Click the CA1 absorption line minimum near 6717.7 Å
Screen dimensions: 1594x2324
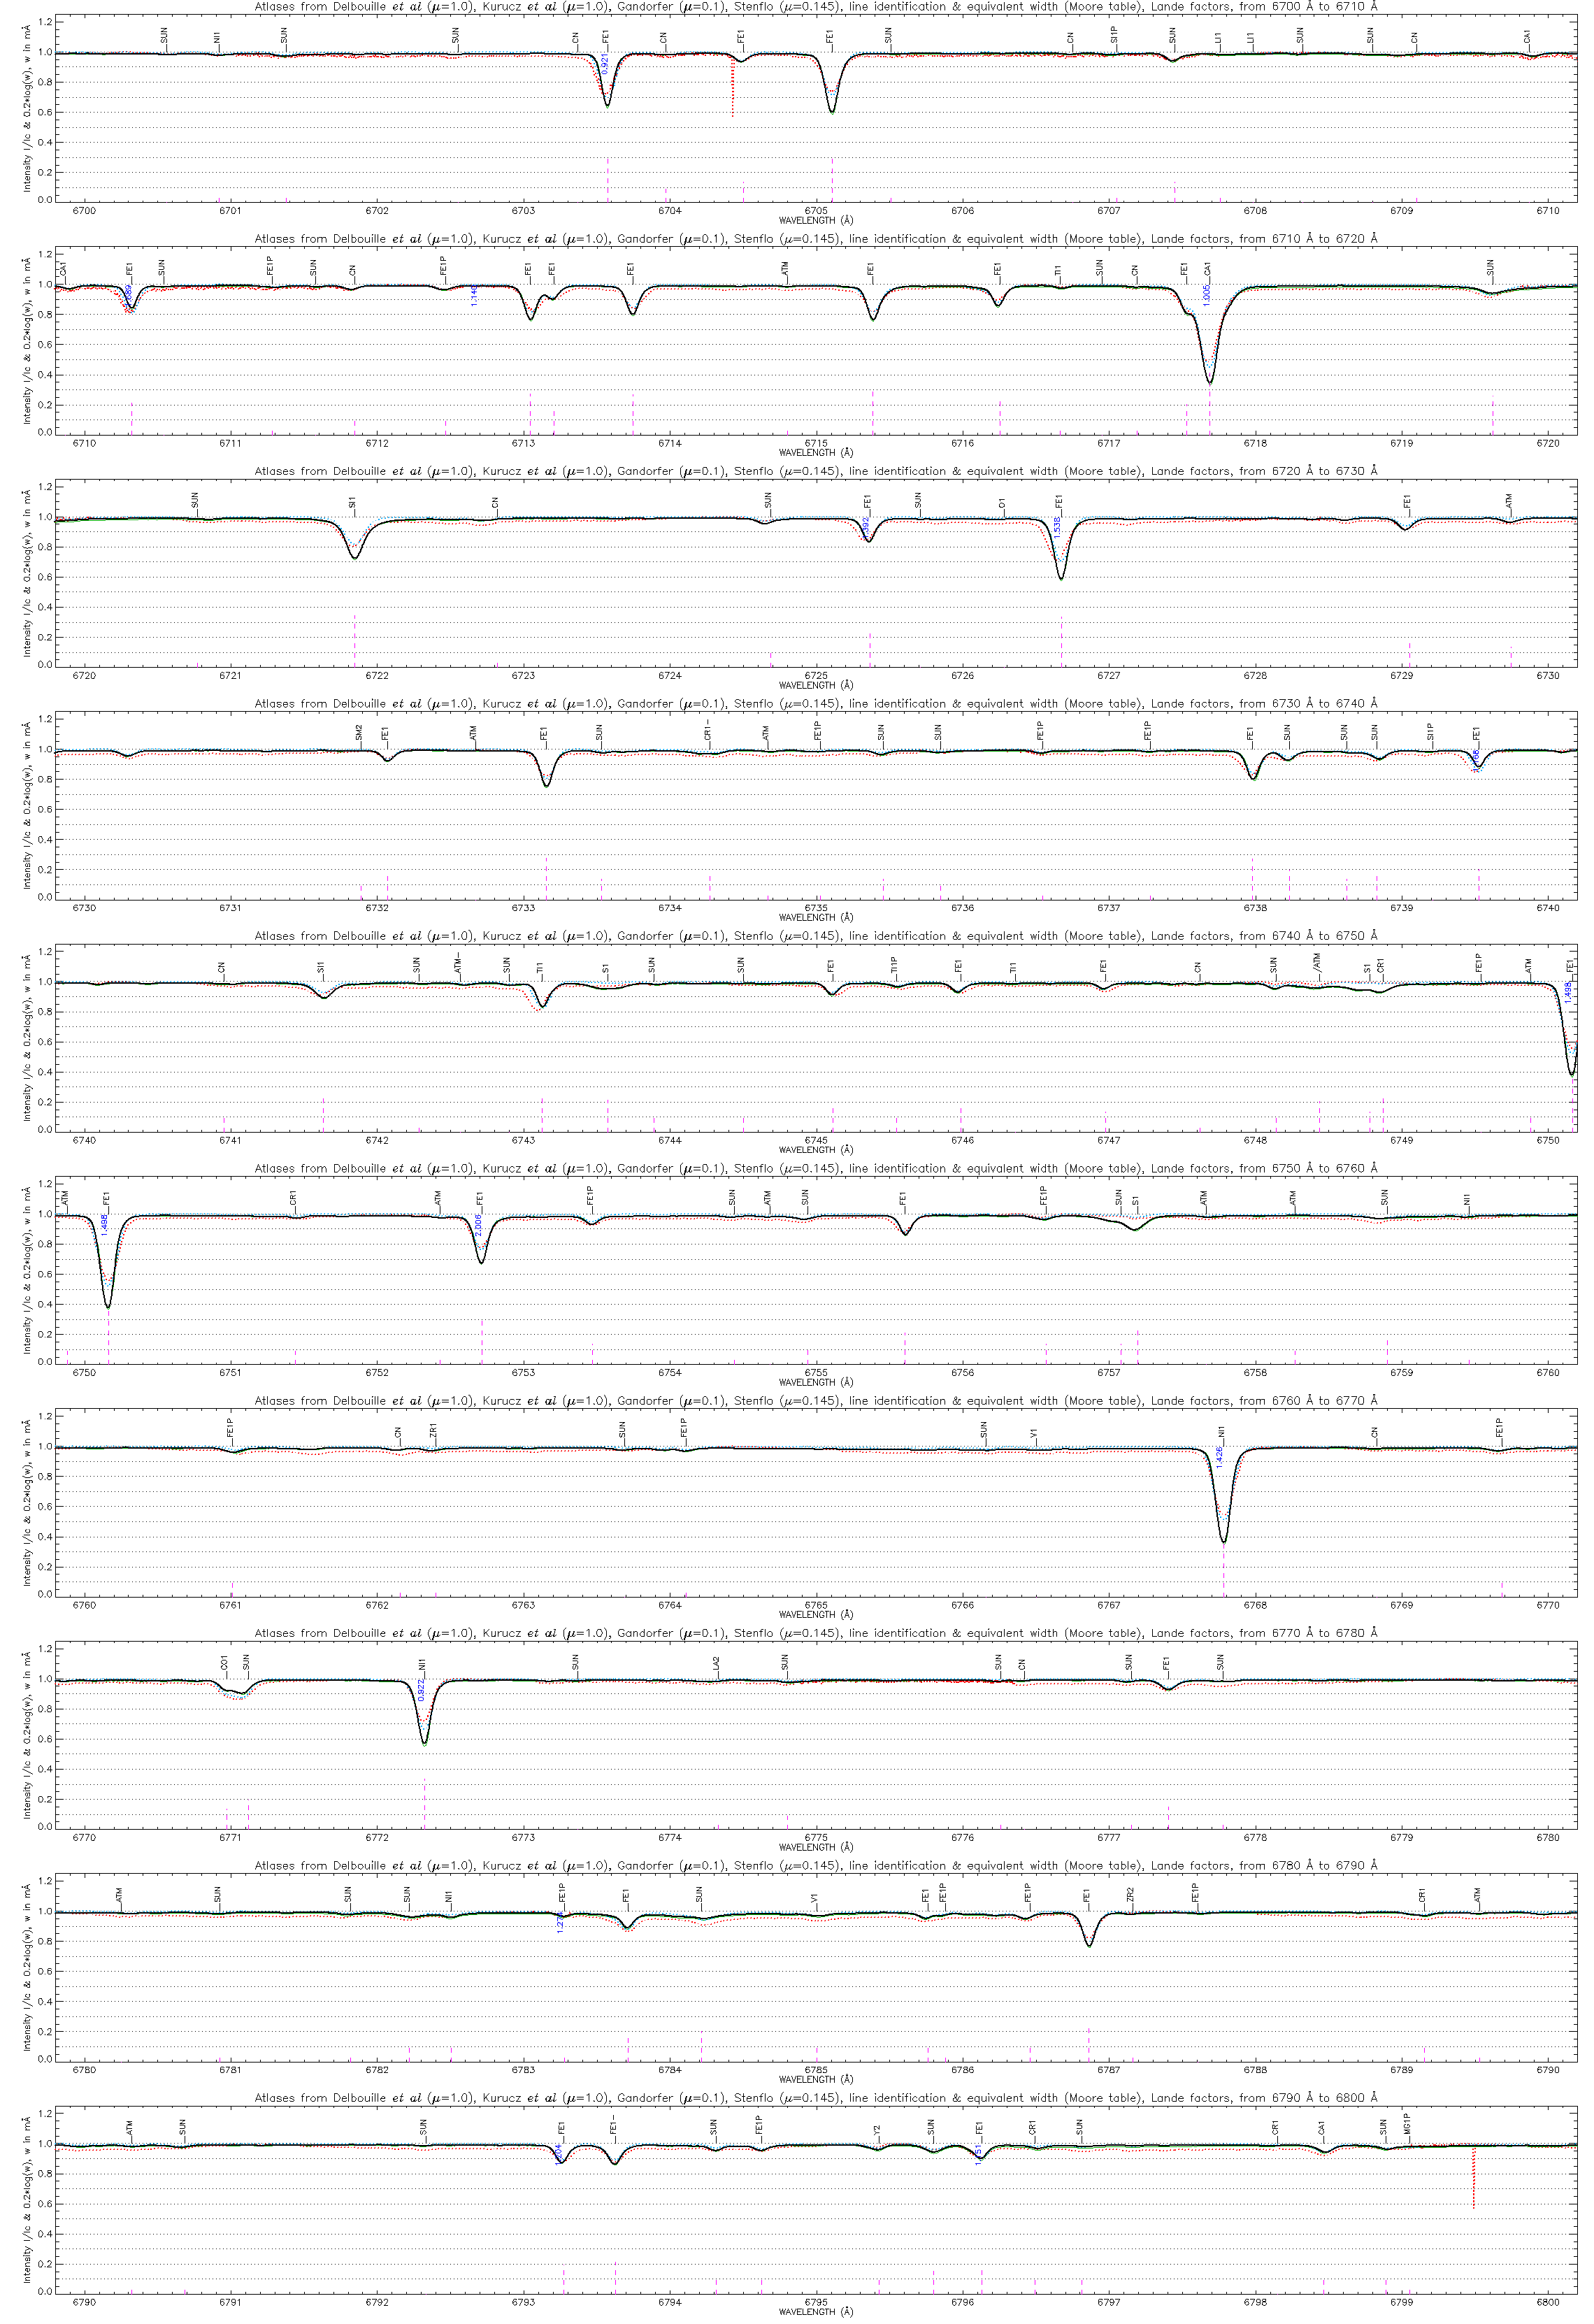(x=1210, y=382)
